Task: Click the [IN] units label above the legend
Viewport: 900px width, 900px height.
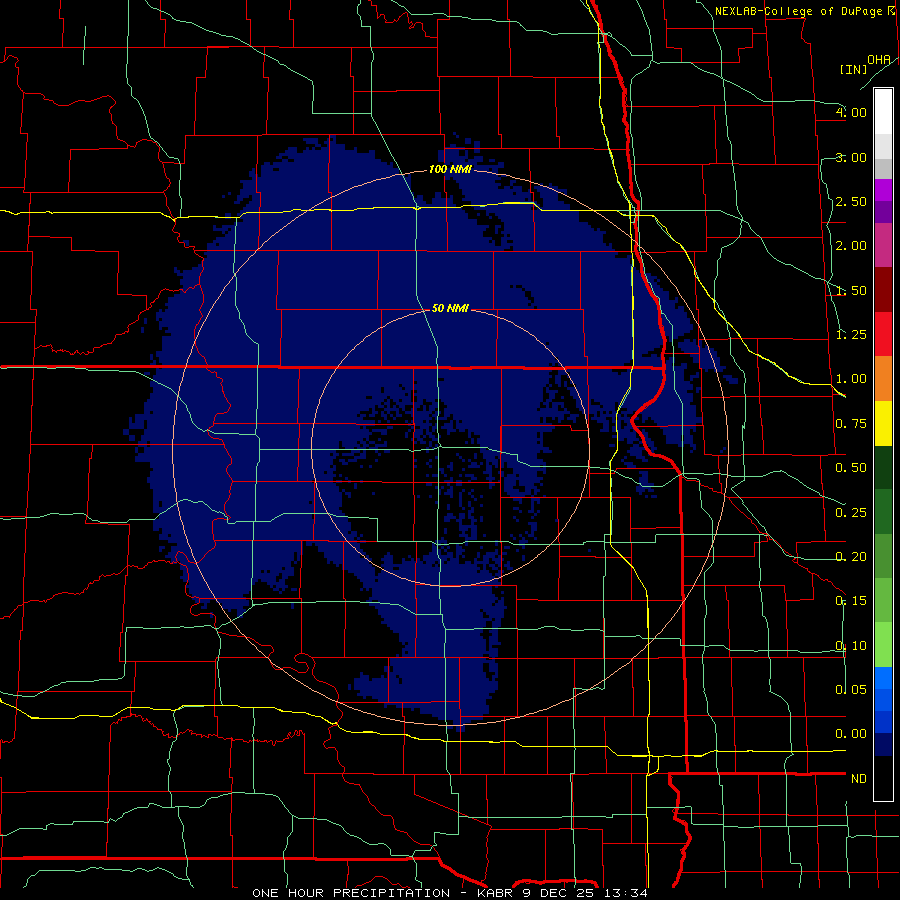Action: click(x=853, y=69)
